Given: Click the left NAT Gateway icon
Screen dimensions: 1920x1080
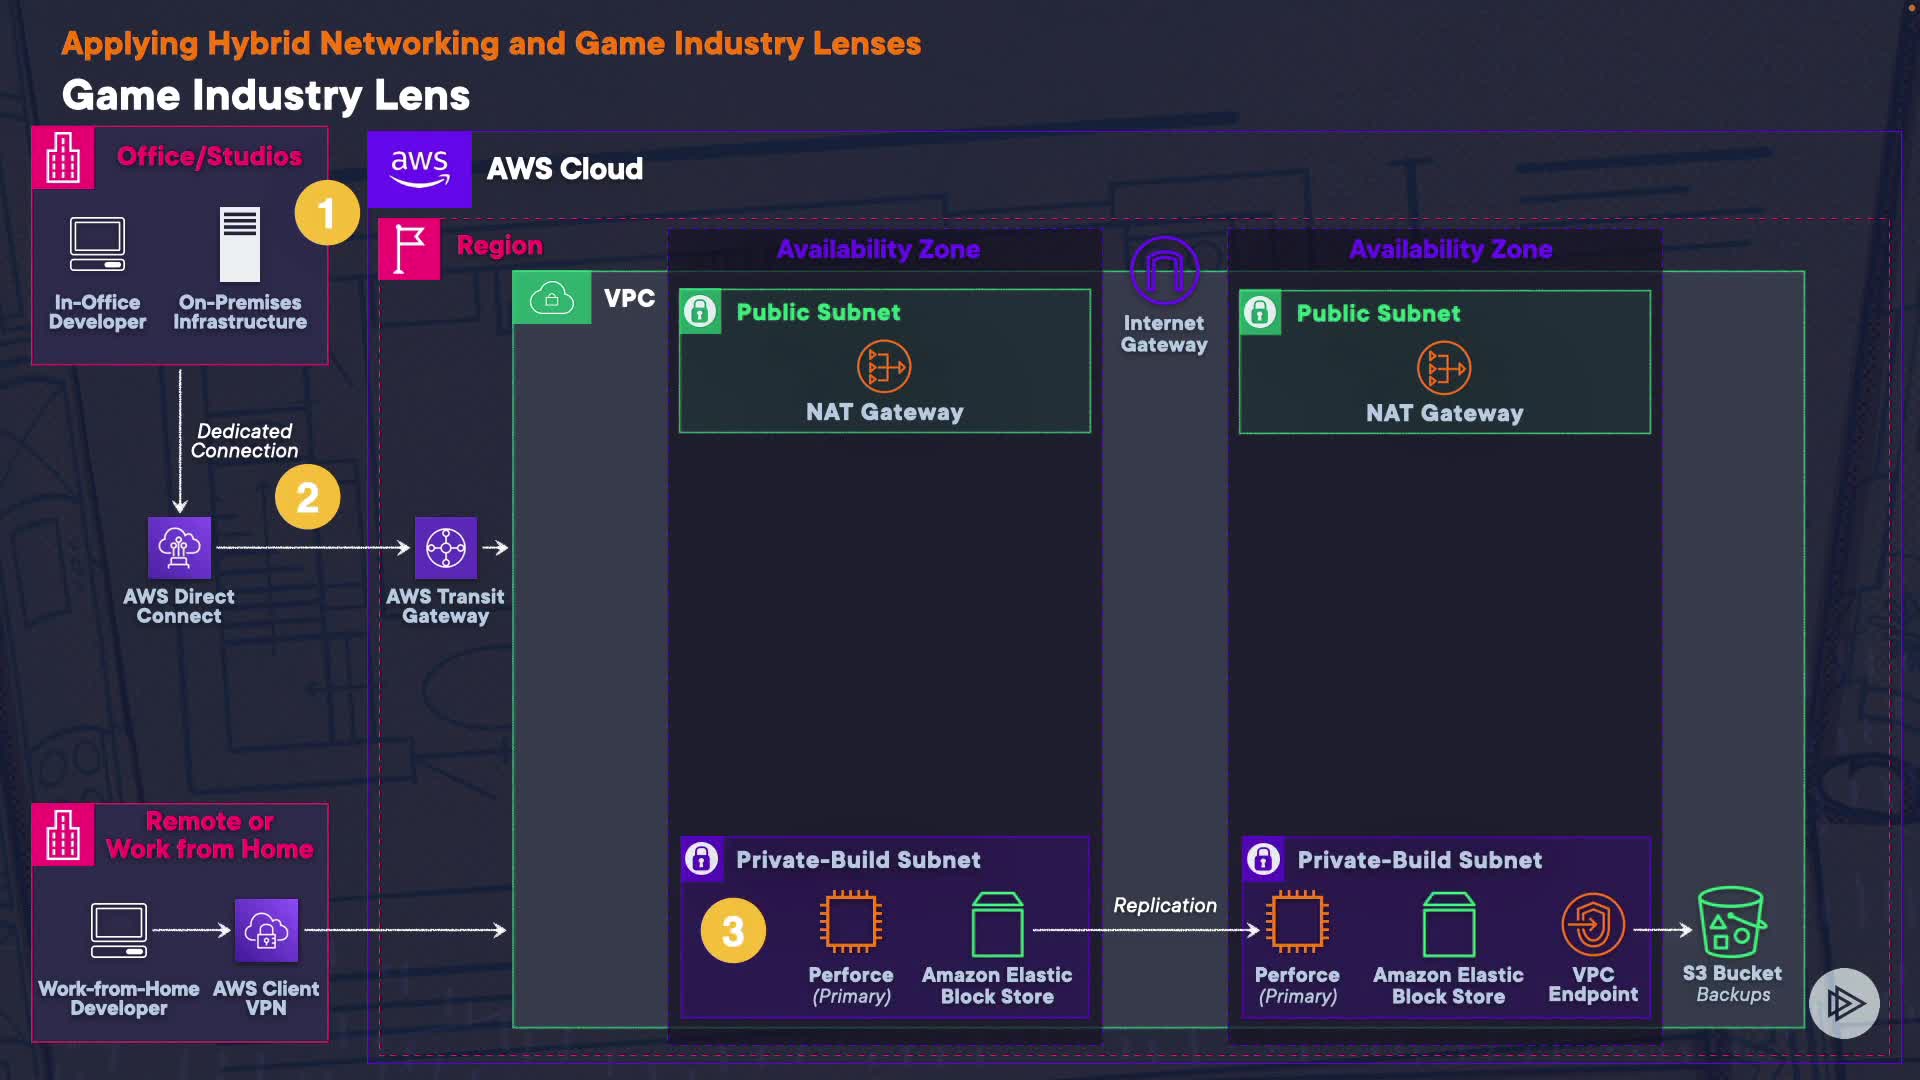Looking at the screenshot, I should pyautogui.click(x=884, y=367).
